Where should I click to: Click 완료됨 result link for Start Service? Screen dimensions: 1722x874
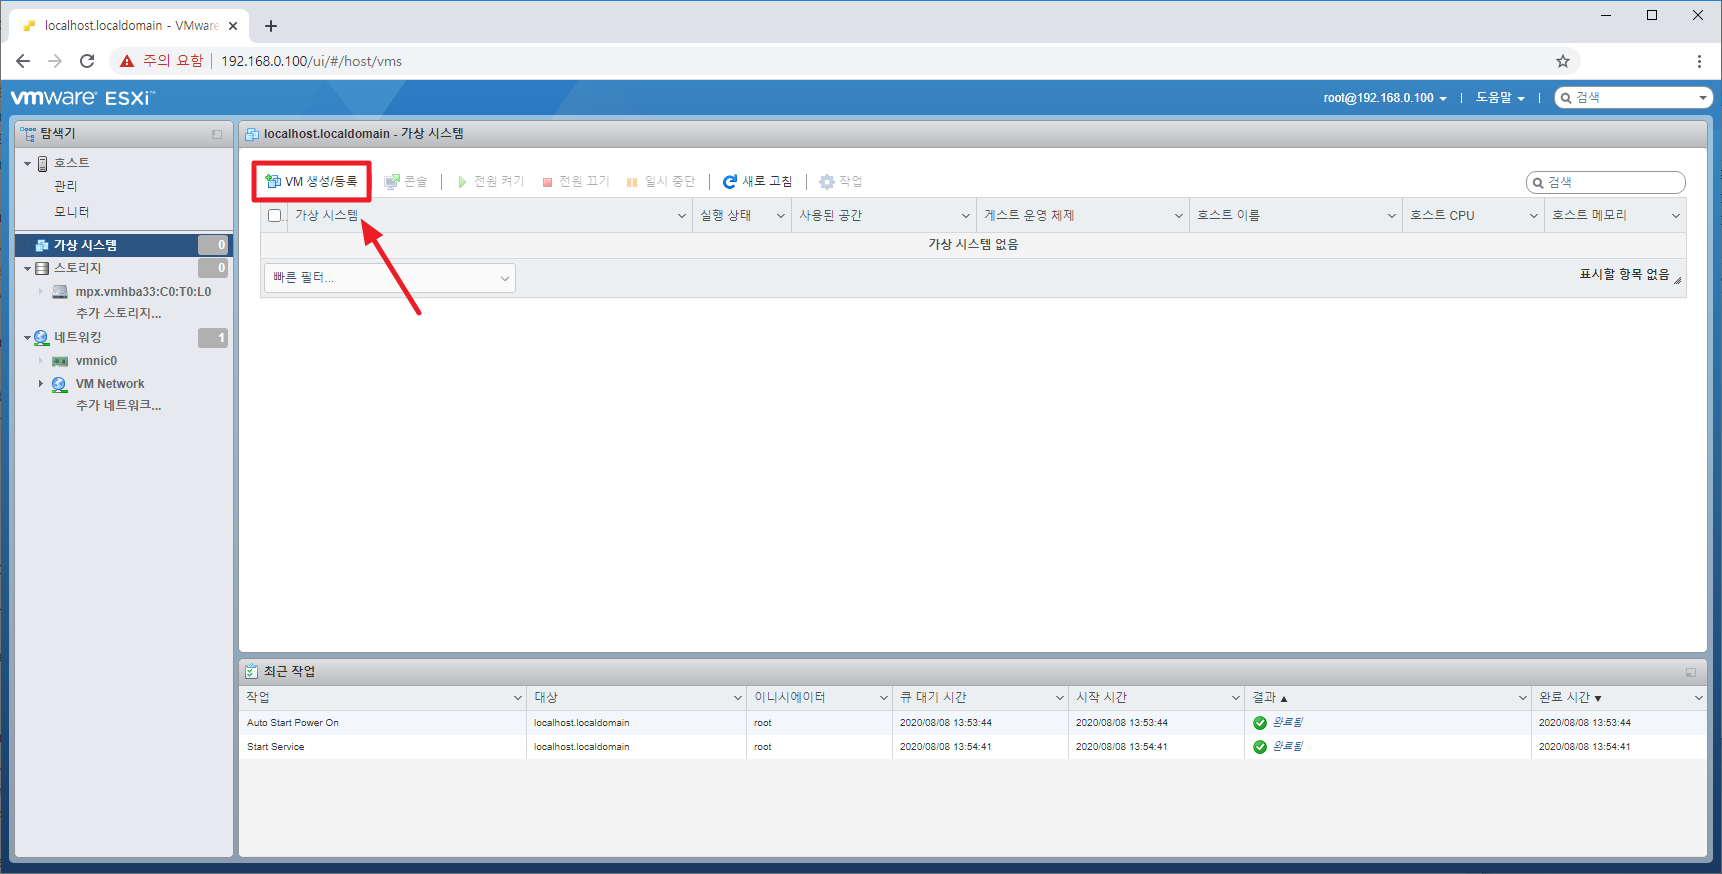[1287, 746]
